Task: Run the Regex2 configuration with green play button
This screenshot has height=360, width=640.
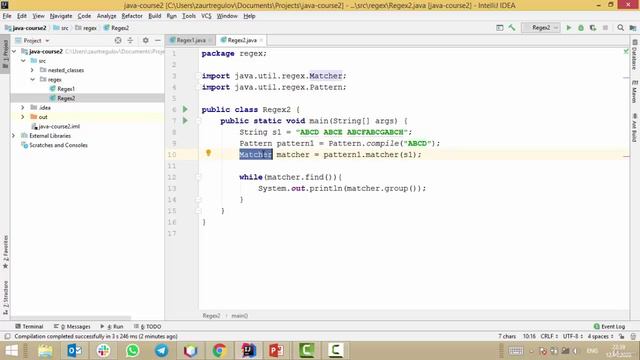Action: click(x=569, y=28)
